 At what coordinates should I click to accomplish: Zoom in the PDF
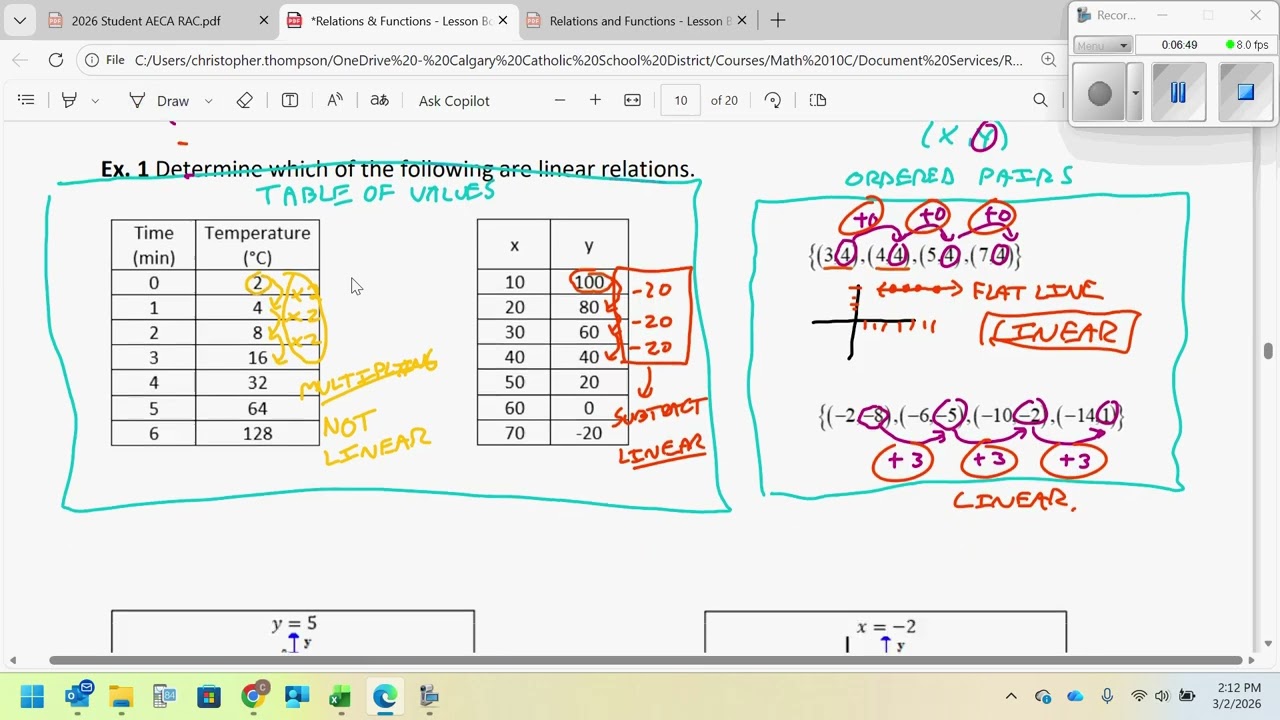tap(596, 100)
